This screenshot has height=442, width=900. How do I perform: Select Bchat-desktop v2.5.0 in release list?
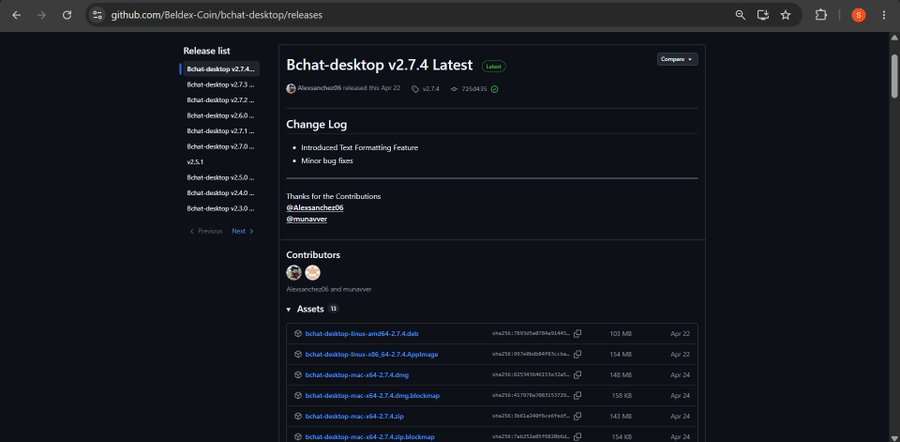220,177
